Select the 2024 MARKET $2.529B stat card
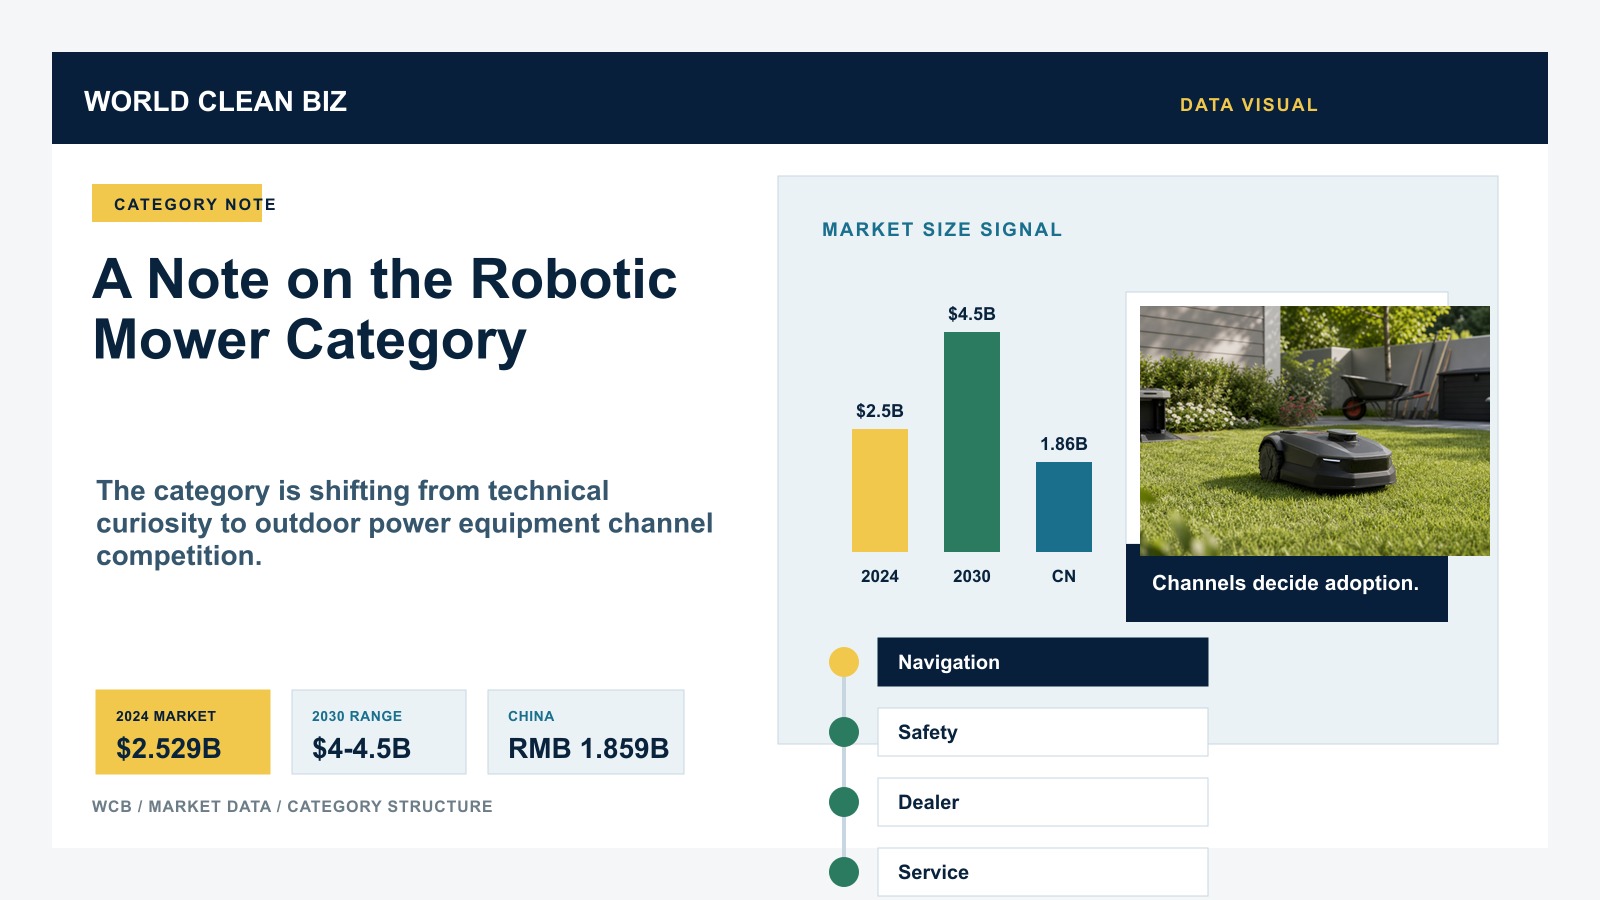 [x=183, y=732]
